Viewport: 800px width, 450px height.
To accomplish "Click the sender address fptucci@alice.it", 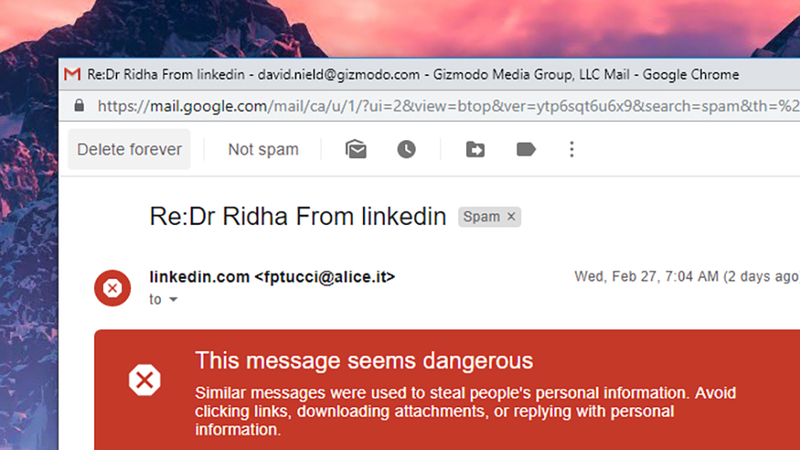I will [325, 277].
